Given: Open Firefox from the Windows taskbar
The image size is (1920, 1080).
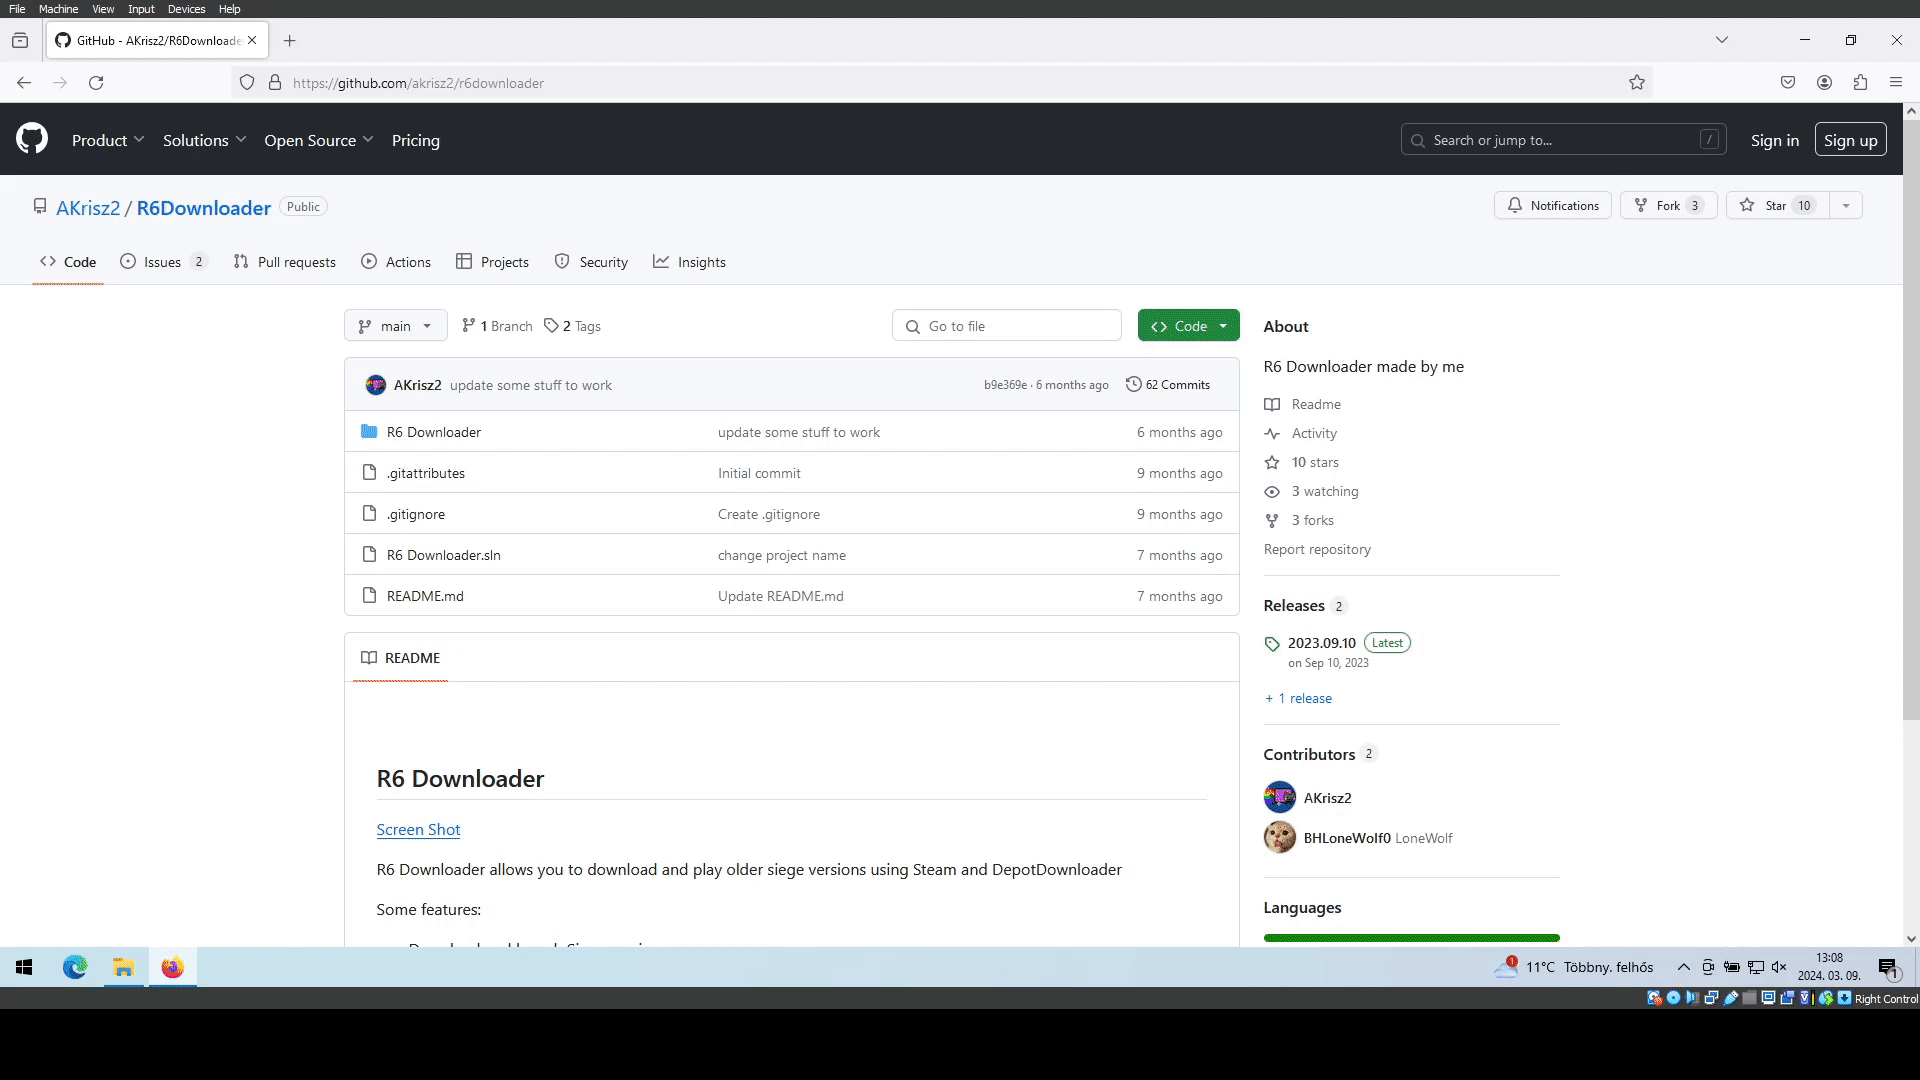Looking at the screenshot, I should 173,967.
